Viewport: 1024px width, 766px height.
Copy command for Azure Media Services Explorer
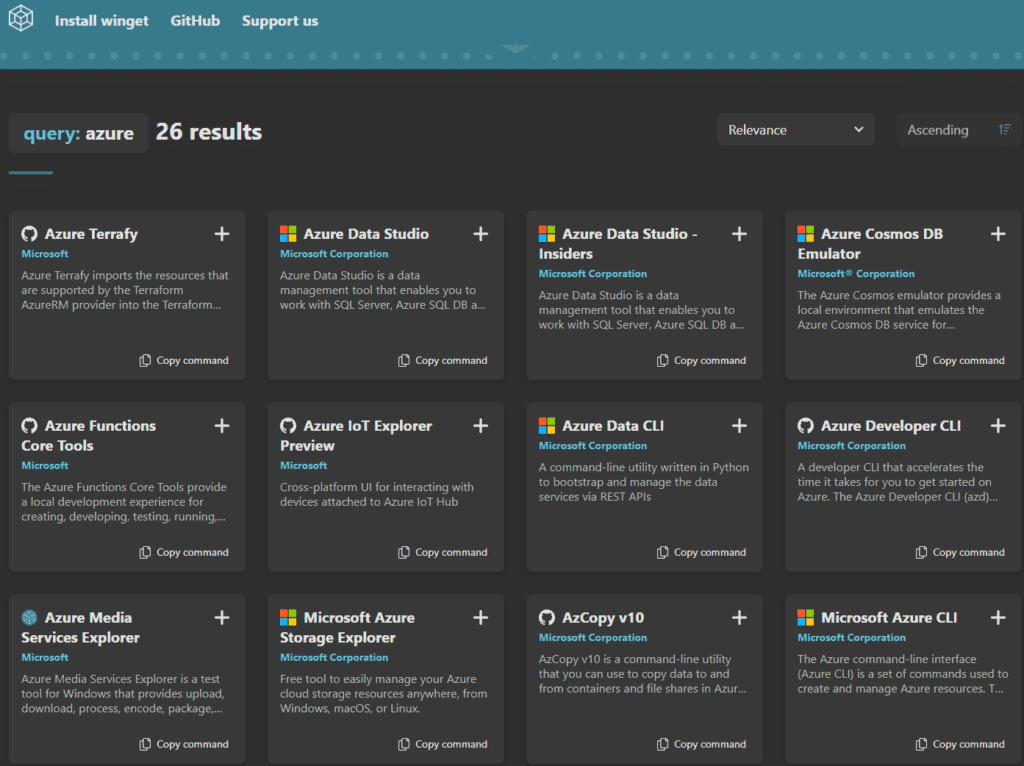[184, 744]
